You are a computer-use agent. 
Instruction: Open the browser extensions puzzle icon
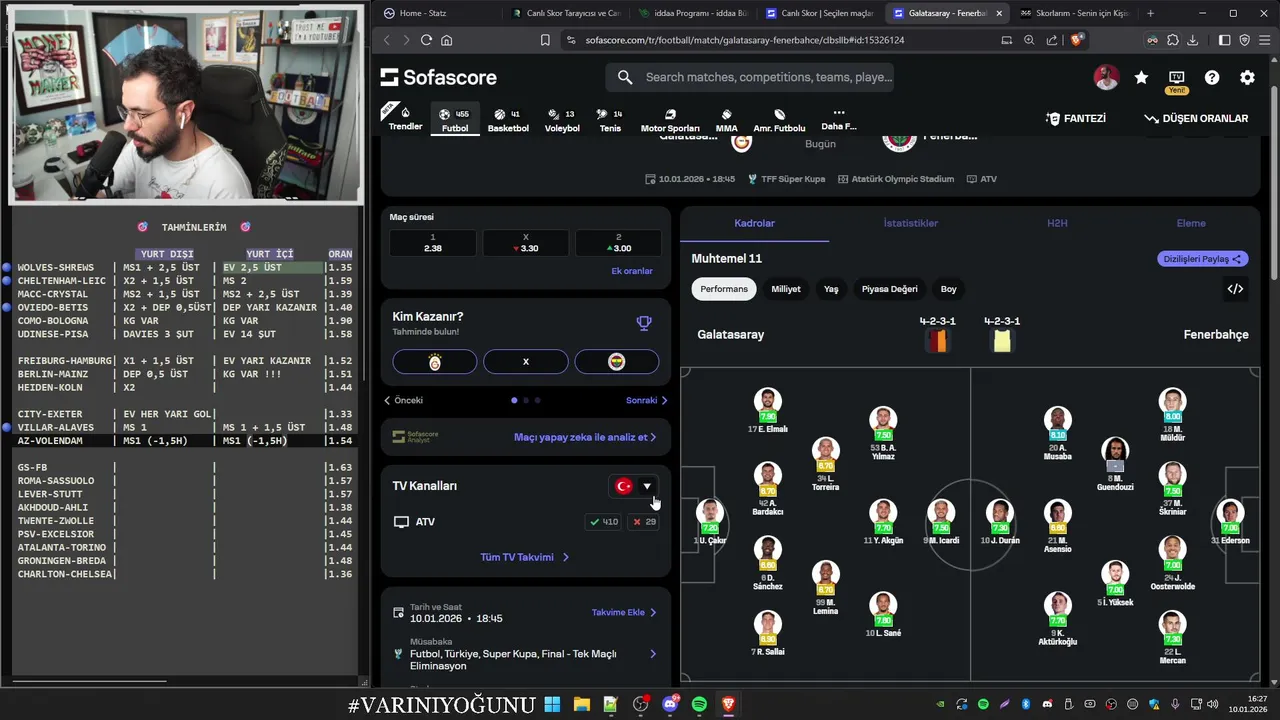coord(1173,40)
